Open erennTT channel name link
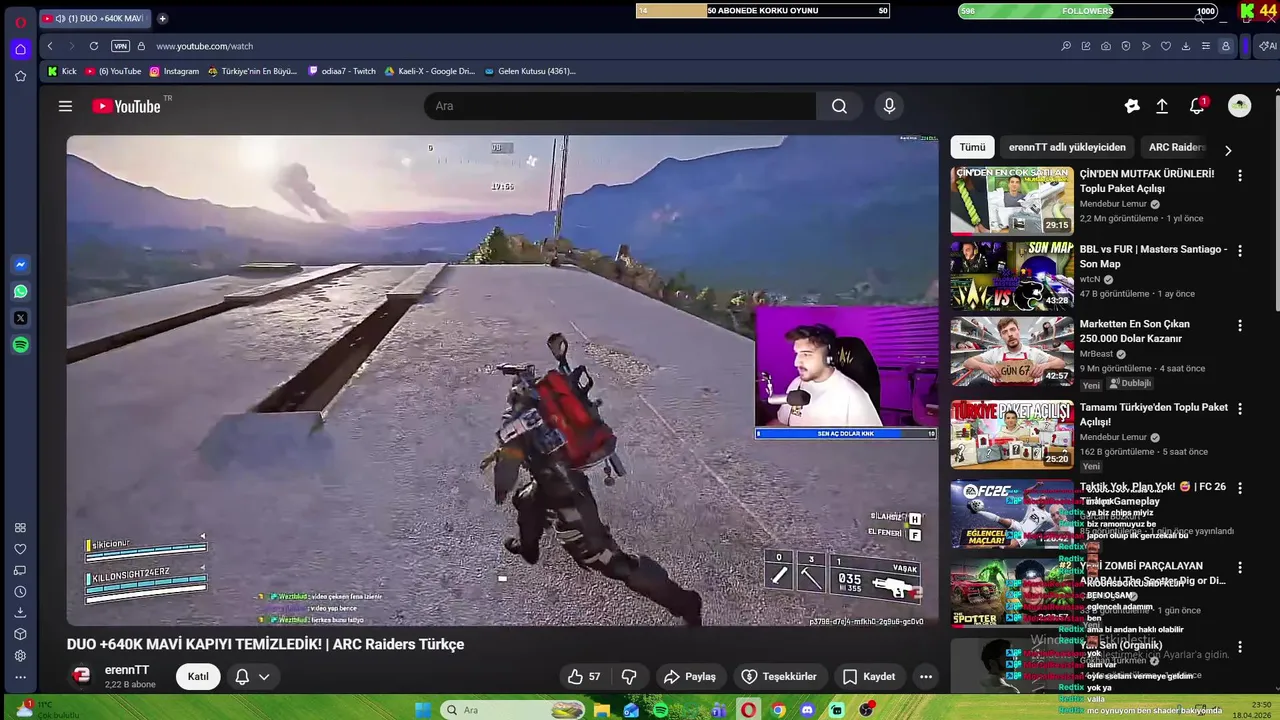 coord(127,670)
